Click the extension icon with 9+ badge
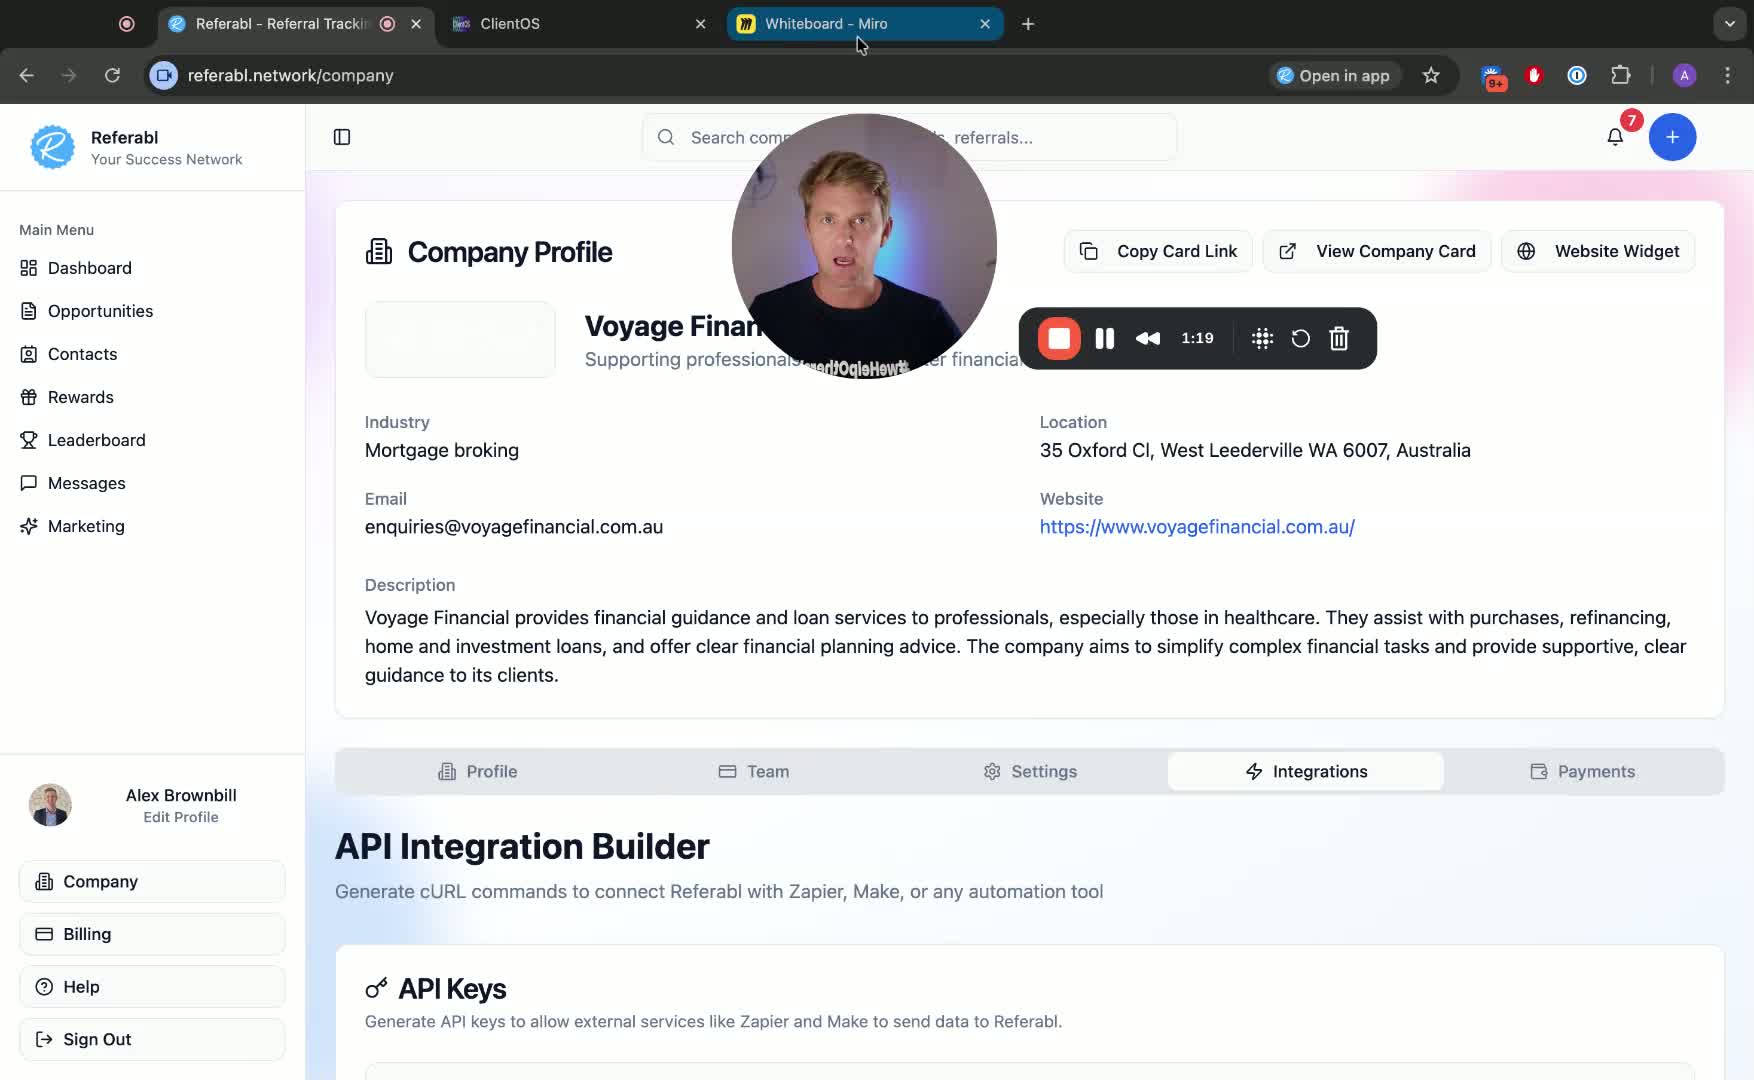Image resolution: width=1754 pixels, height=1080 pixels. (1492, 76)
